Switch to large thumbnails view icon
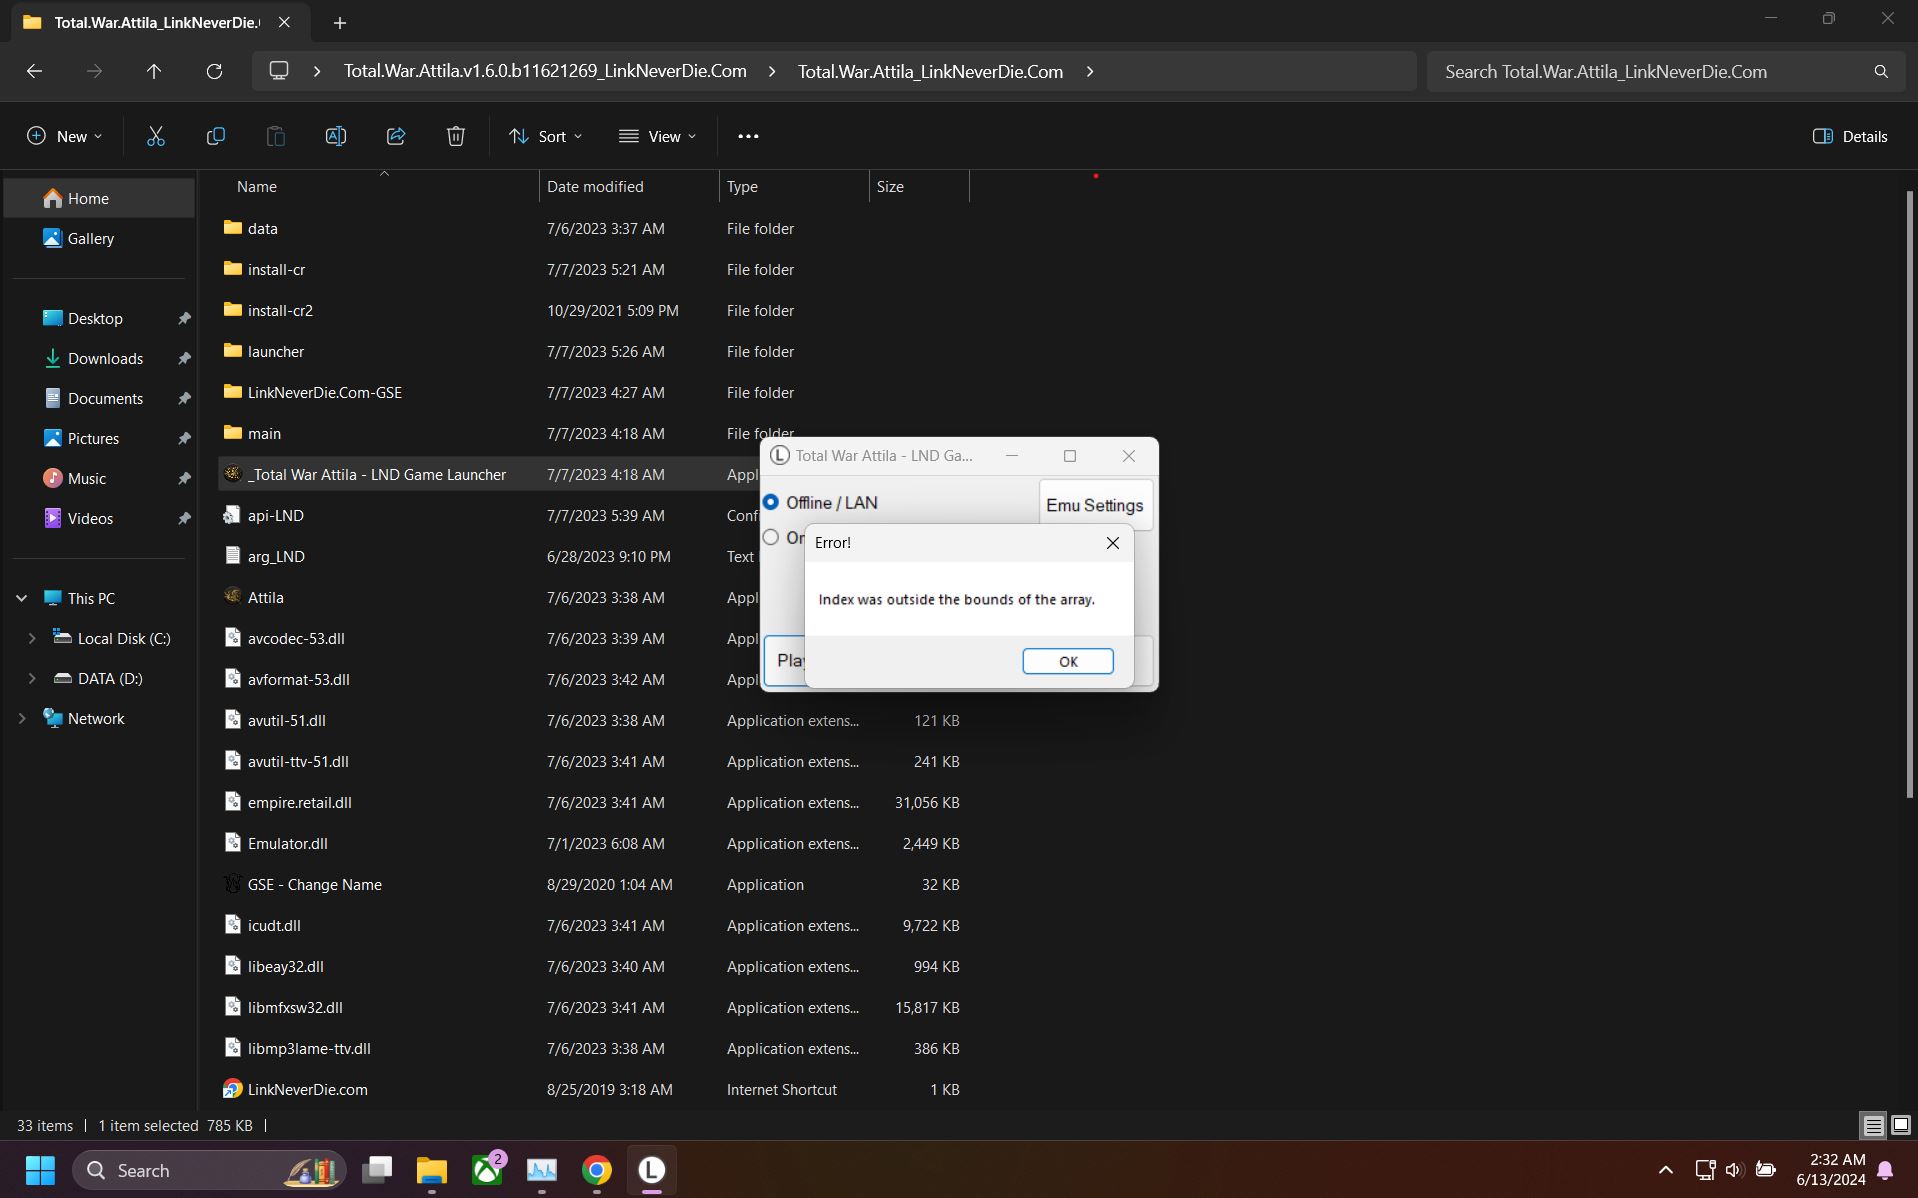1918x1198 pixels. (x=1901, y=1125)
